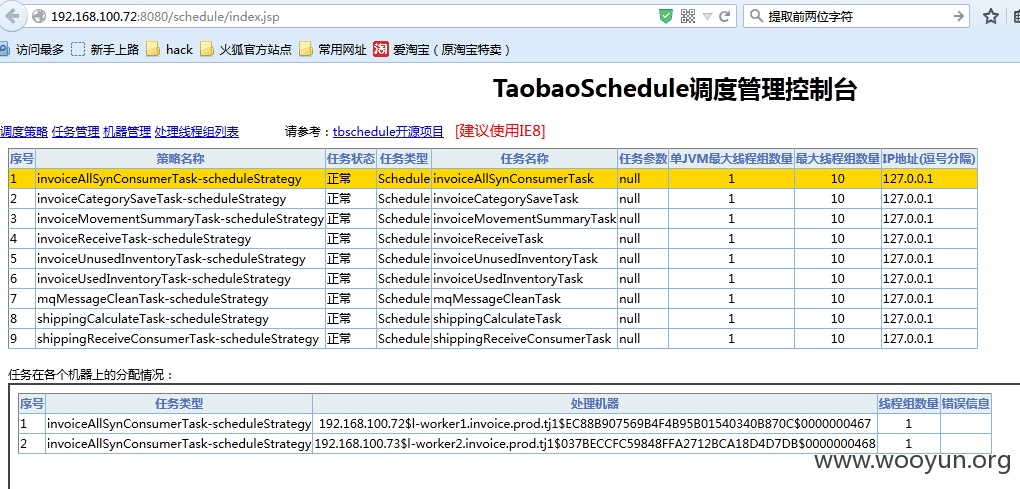Click the 策略名称 column header
Viewport: 1020px width, 489px height.
(x=181, y=158)
